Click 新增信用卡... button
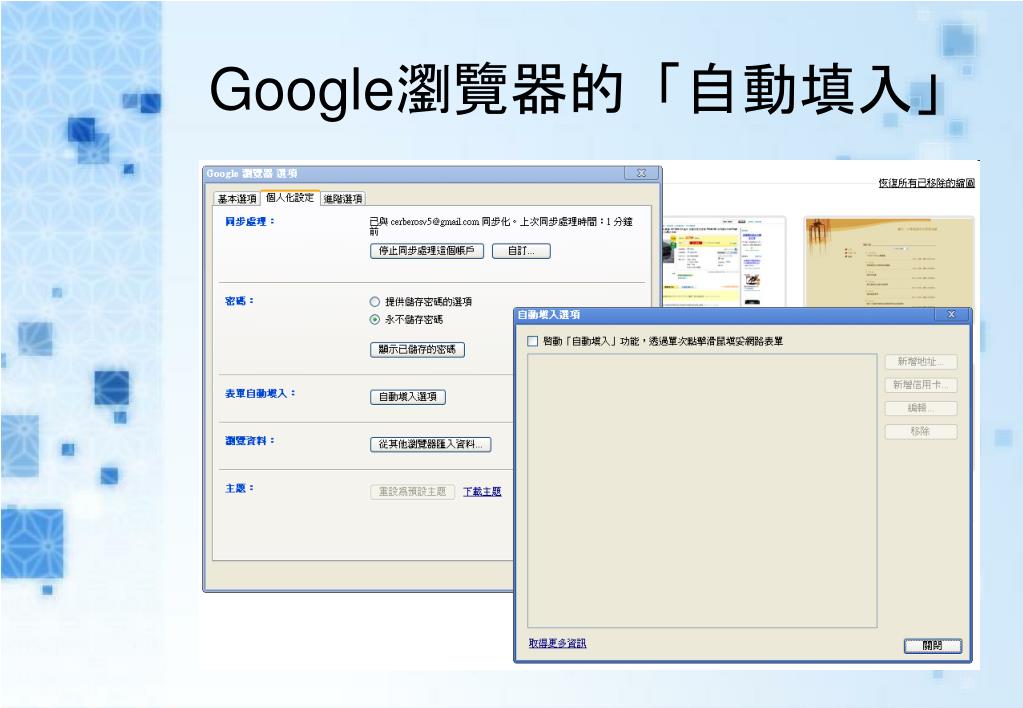1023x708 pixels. [x=921, y=385]
